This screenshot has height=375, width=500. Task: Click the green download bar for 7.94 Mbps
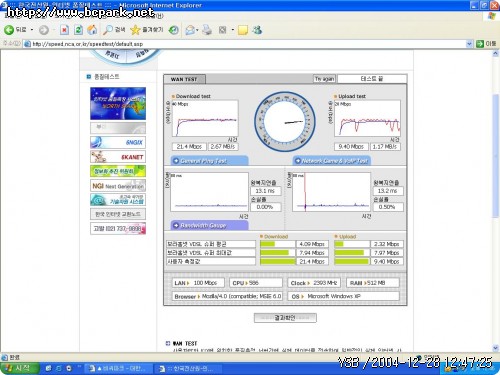click(x=274, y=253)
